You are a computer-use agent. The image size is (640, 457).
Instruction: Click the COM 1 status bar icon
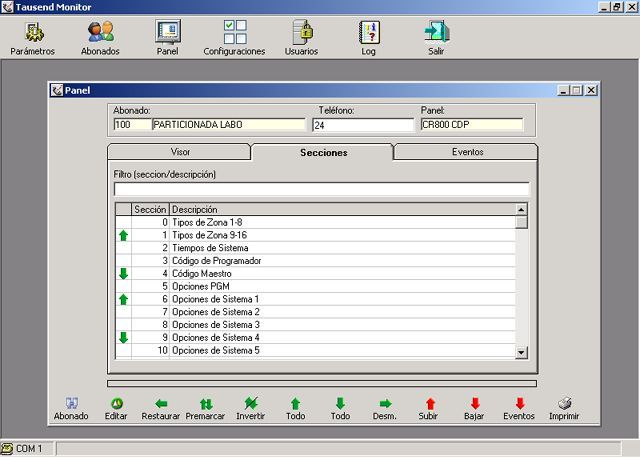click(7, 448)
